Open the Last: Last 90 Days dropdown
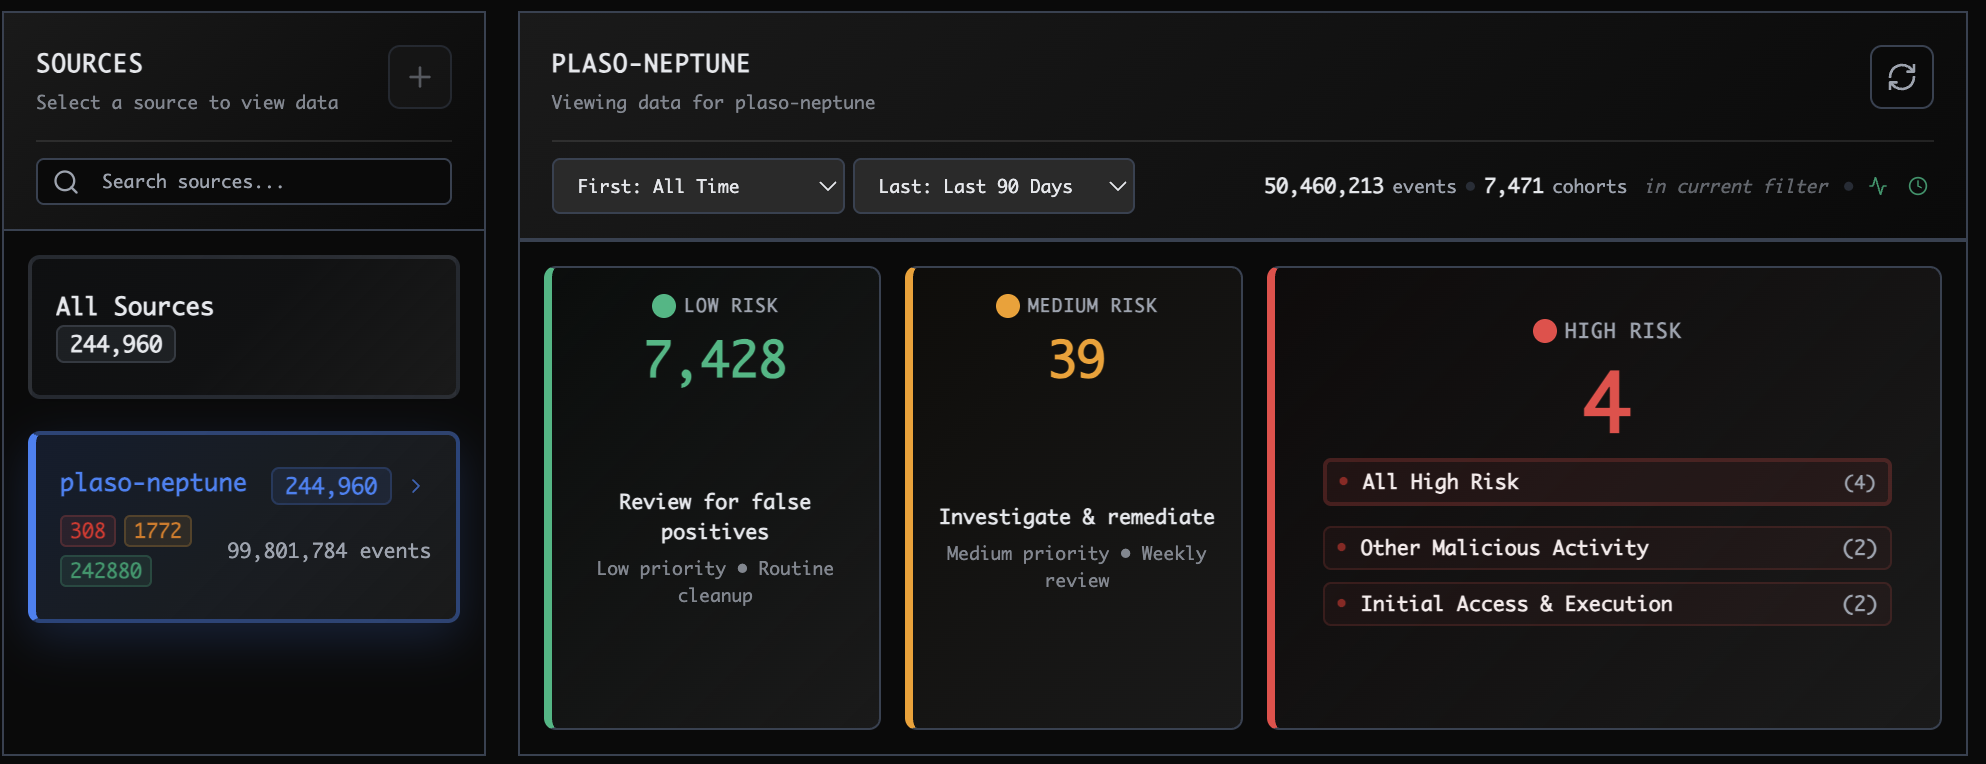Image resolution: width=1986 pixels, height=764 pixels. (993, 186)
